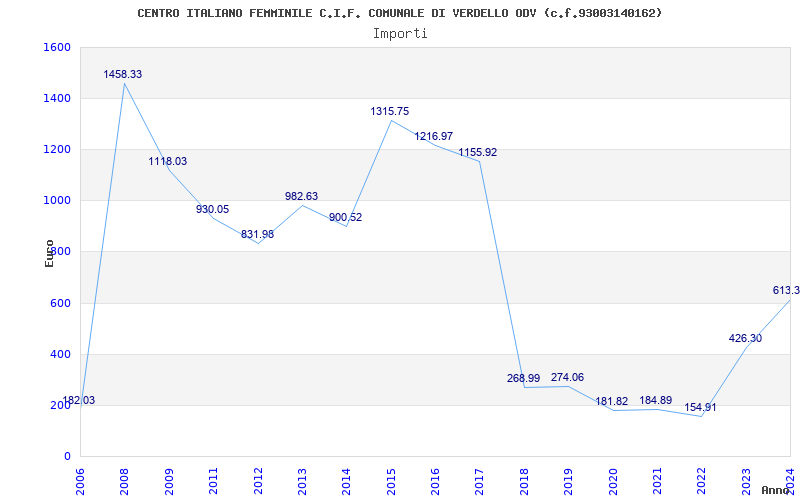Viewport: 800px width, 500px height.
Task: Select the 184.89 data label
Action: pyautogui.click(x=656, y=401)
